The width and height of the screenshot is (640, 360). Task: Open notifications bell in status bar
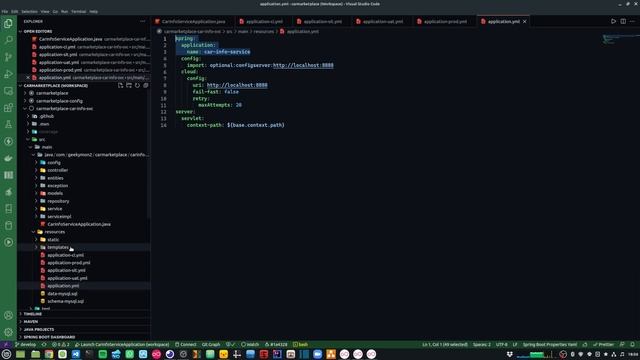point(632,344)
